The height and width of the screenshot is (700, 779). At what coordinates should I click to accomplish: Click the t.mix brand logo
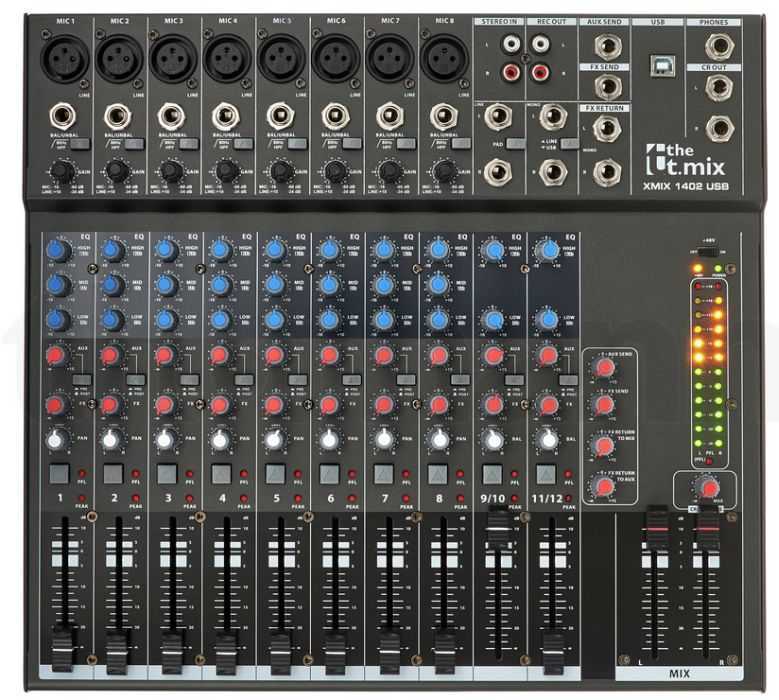point(685,160)
